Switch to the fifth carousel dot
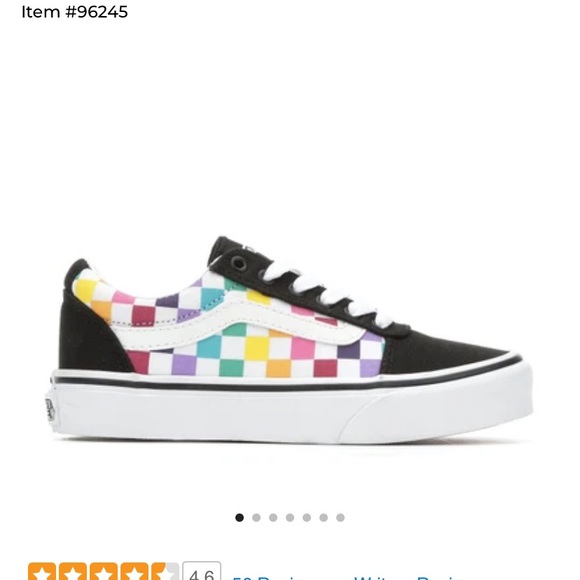This screenshot has height=580, width=580. [x=307, y=517]
